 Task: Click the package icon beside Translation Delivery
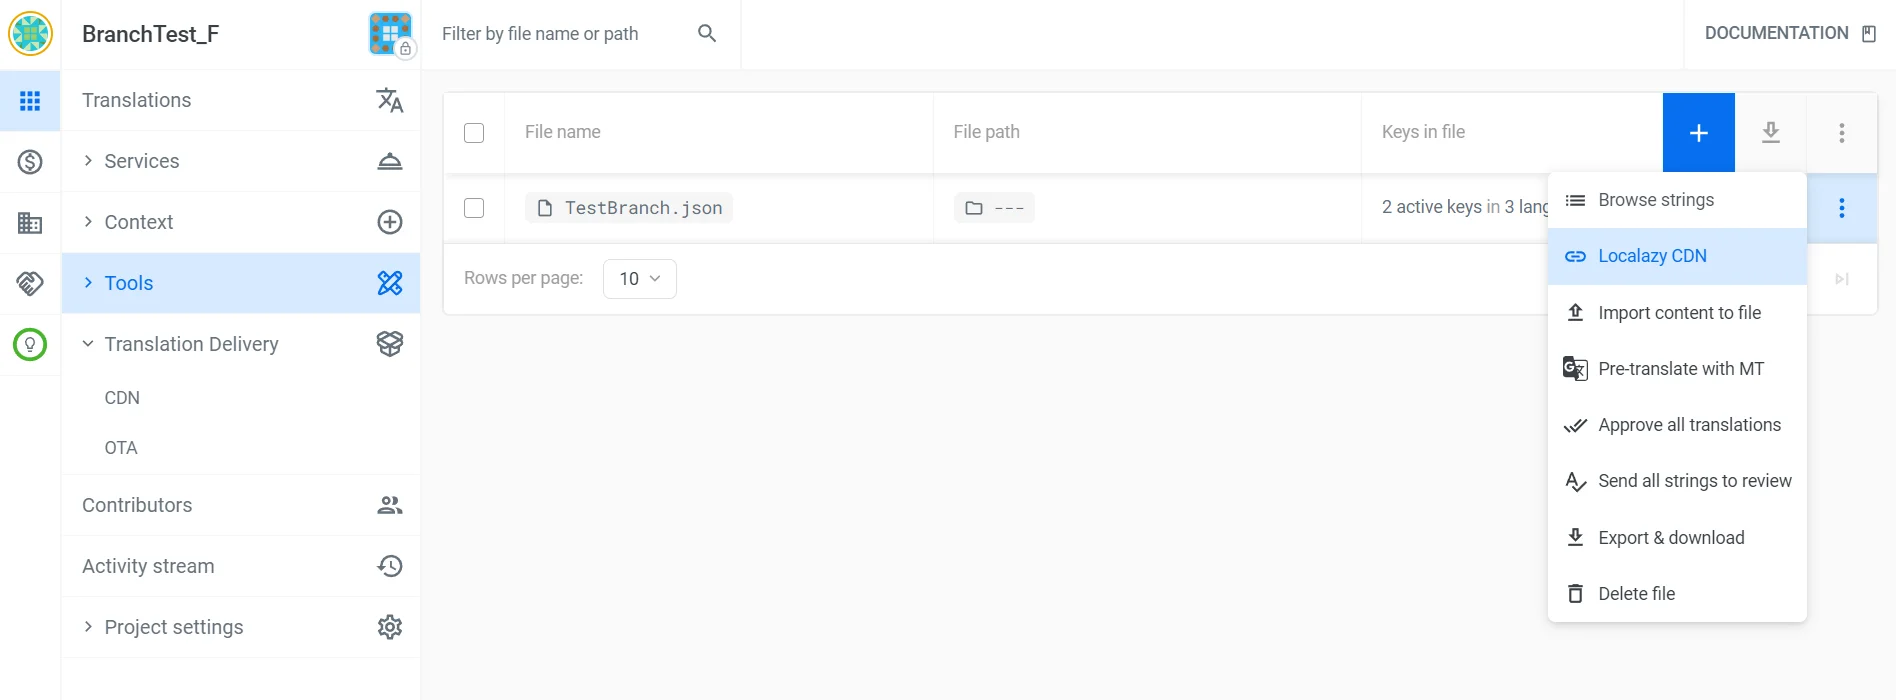click(x=389, y=343)
